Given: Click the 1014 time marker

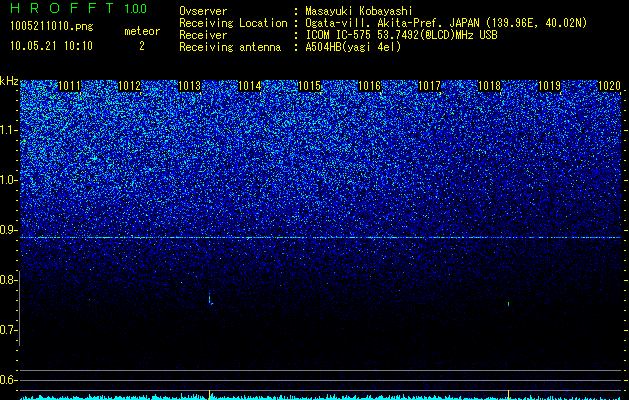Looking at the screenshot, I should pos(250,86).
